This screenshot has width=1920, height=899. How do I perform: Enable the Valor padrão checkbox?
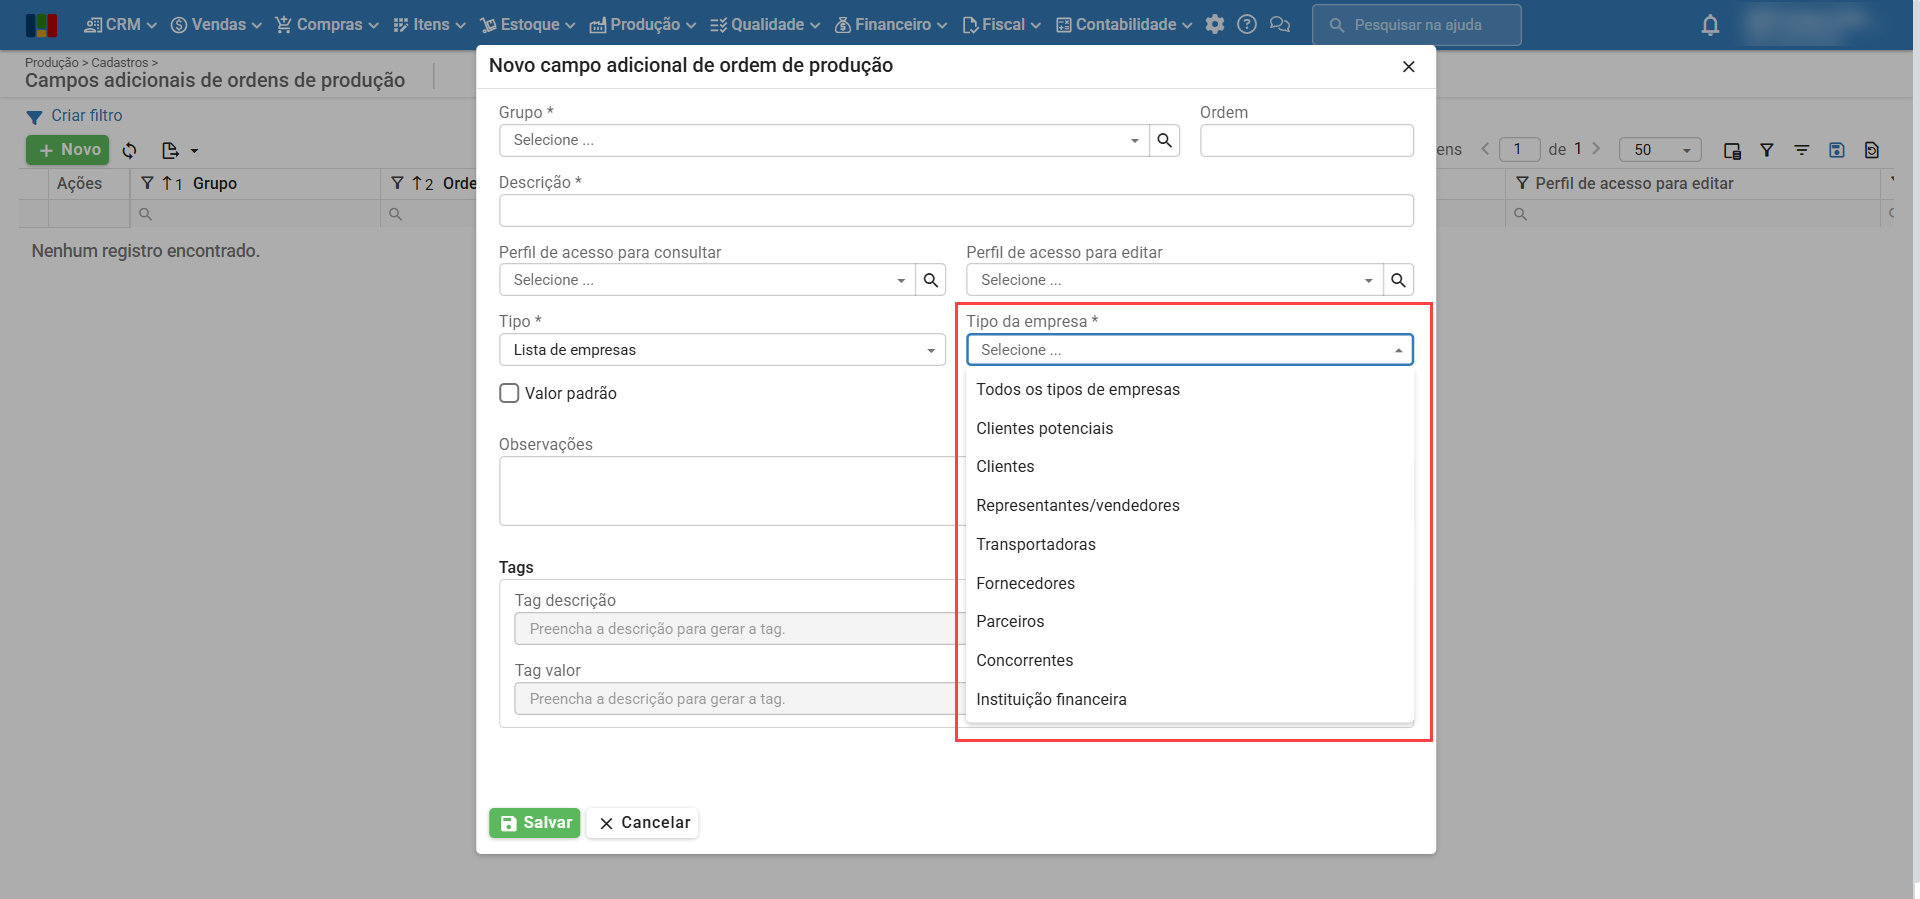tap(509, 394)
